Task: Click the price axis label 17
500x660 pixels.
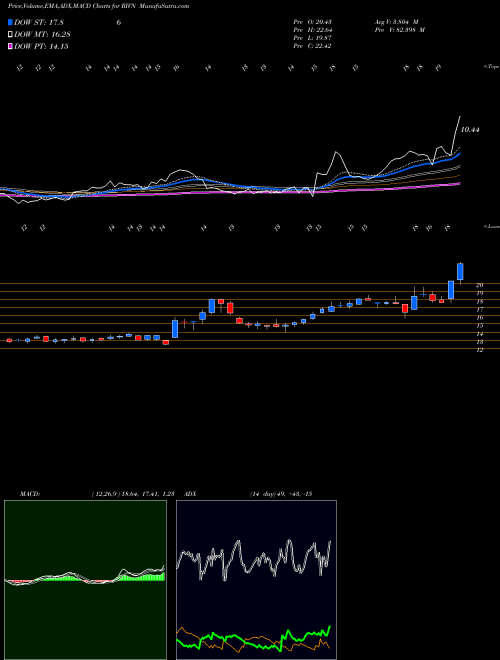Action: coord(479,309)
